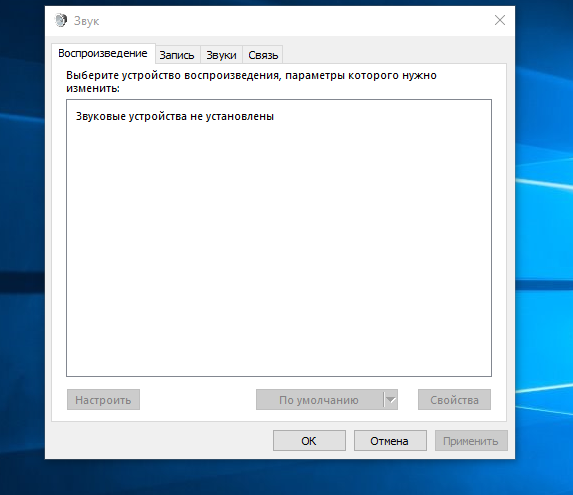Image resolution: width=573 pixels, height=495 pixels.
Task: Click 'Звуковые устройства не установлены' text
Action: (175, 116)
